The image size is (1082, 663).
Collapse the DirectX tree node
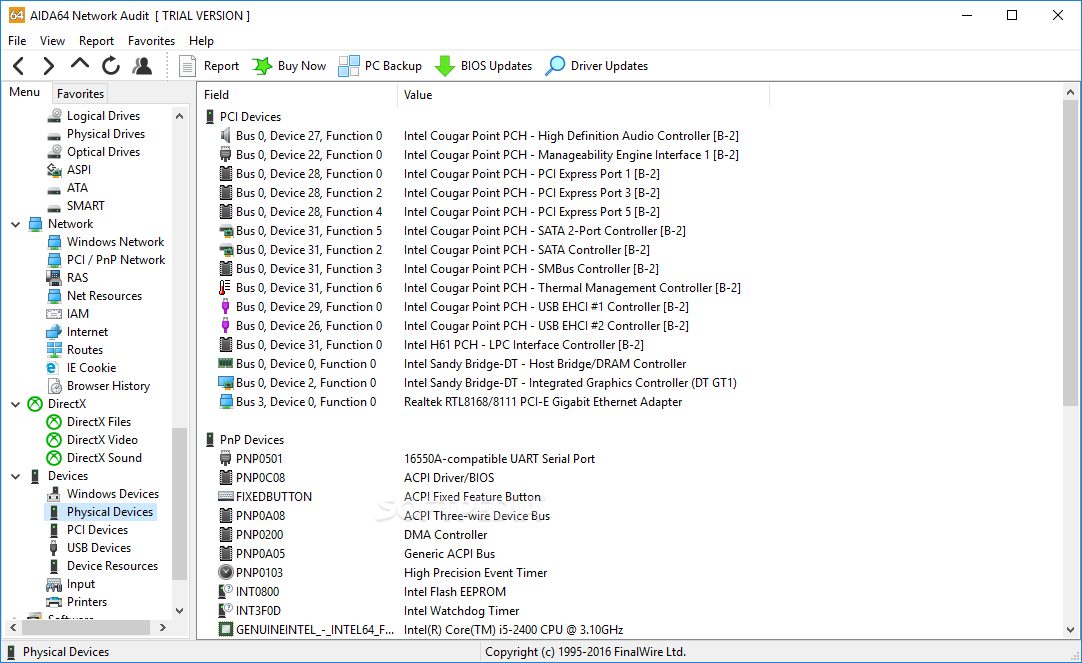click(16, 404)
